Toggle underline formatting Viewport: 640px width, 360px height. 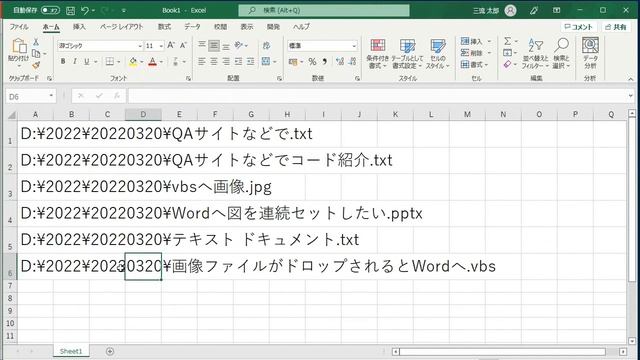[x=87, y=62]
